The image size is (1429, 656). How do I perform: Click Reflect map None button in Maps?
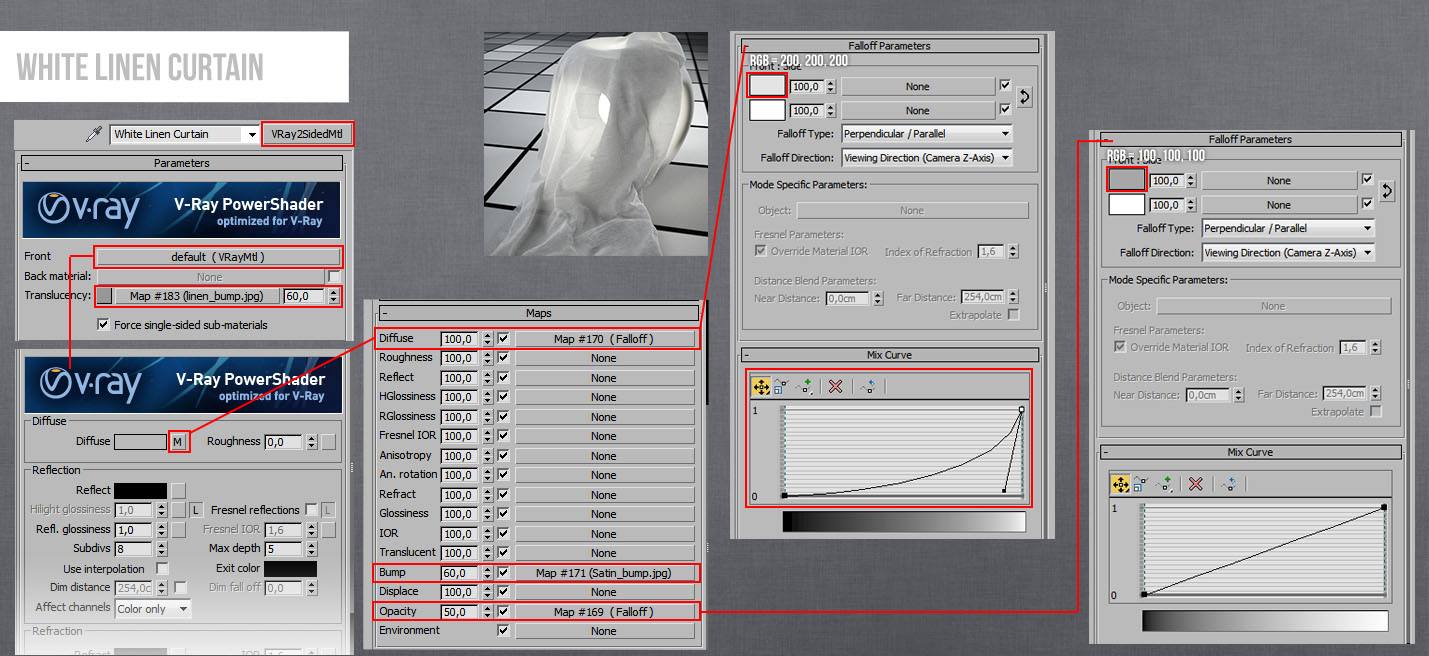pyautogui.click(x=604, y=378)
